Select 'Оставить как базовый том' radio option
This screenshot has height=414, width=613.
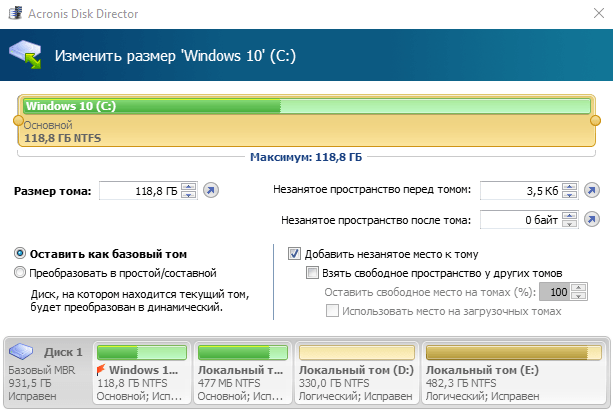pyautogui.click(x=20, y=253)
